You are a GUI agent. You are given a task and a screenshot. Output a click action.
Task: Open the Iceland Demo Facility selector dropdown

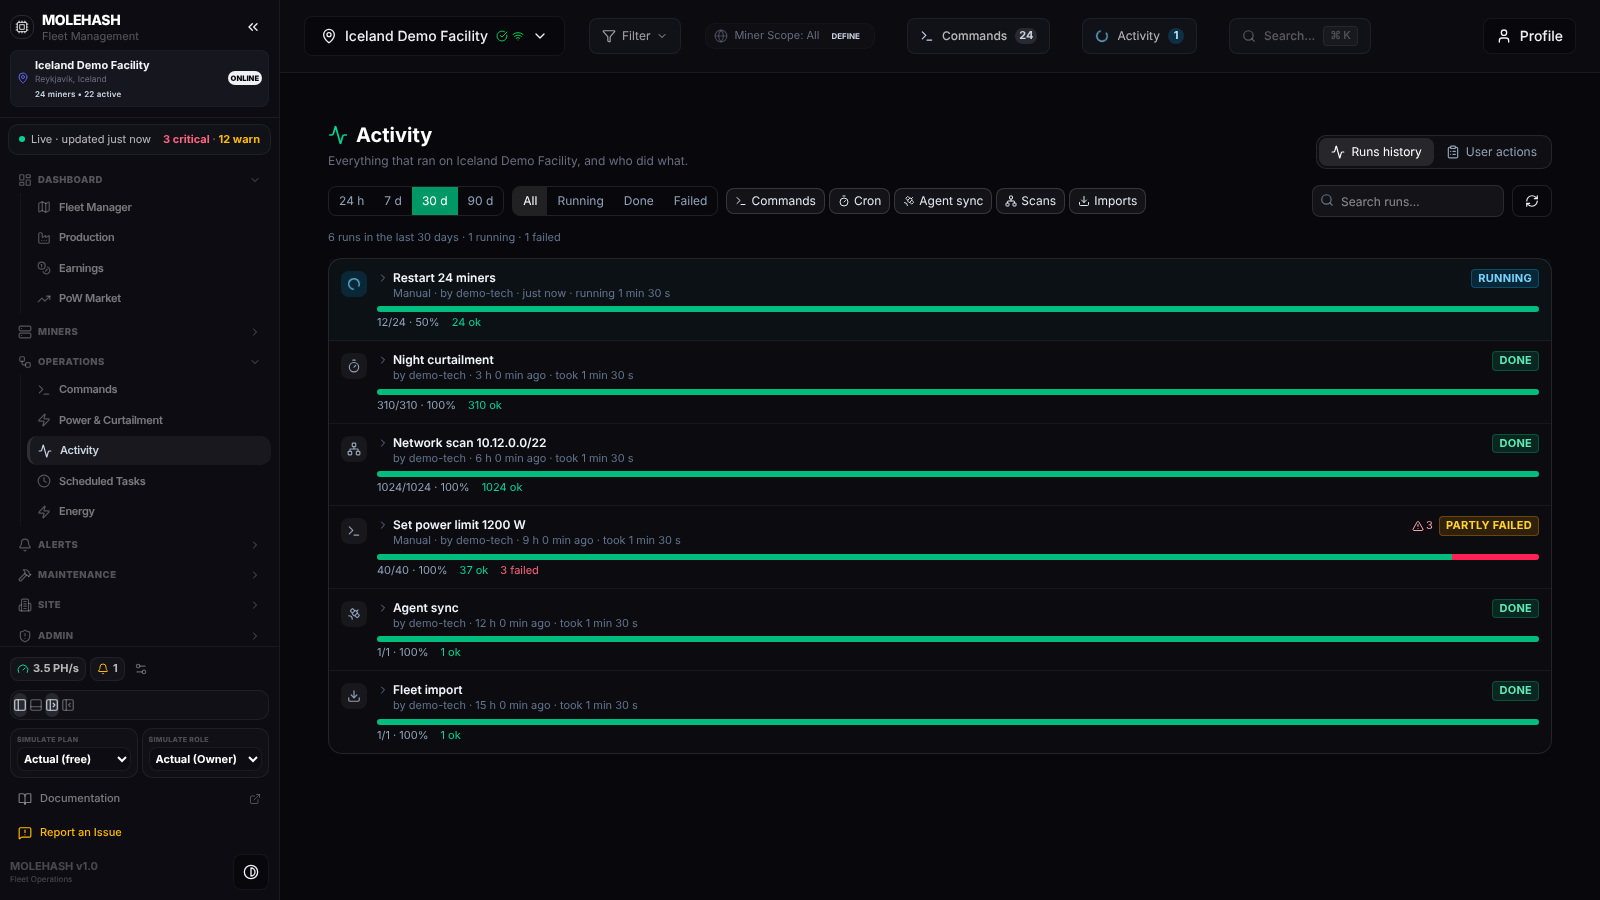(x=434, y=36)
